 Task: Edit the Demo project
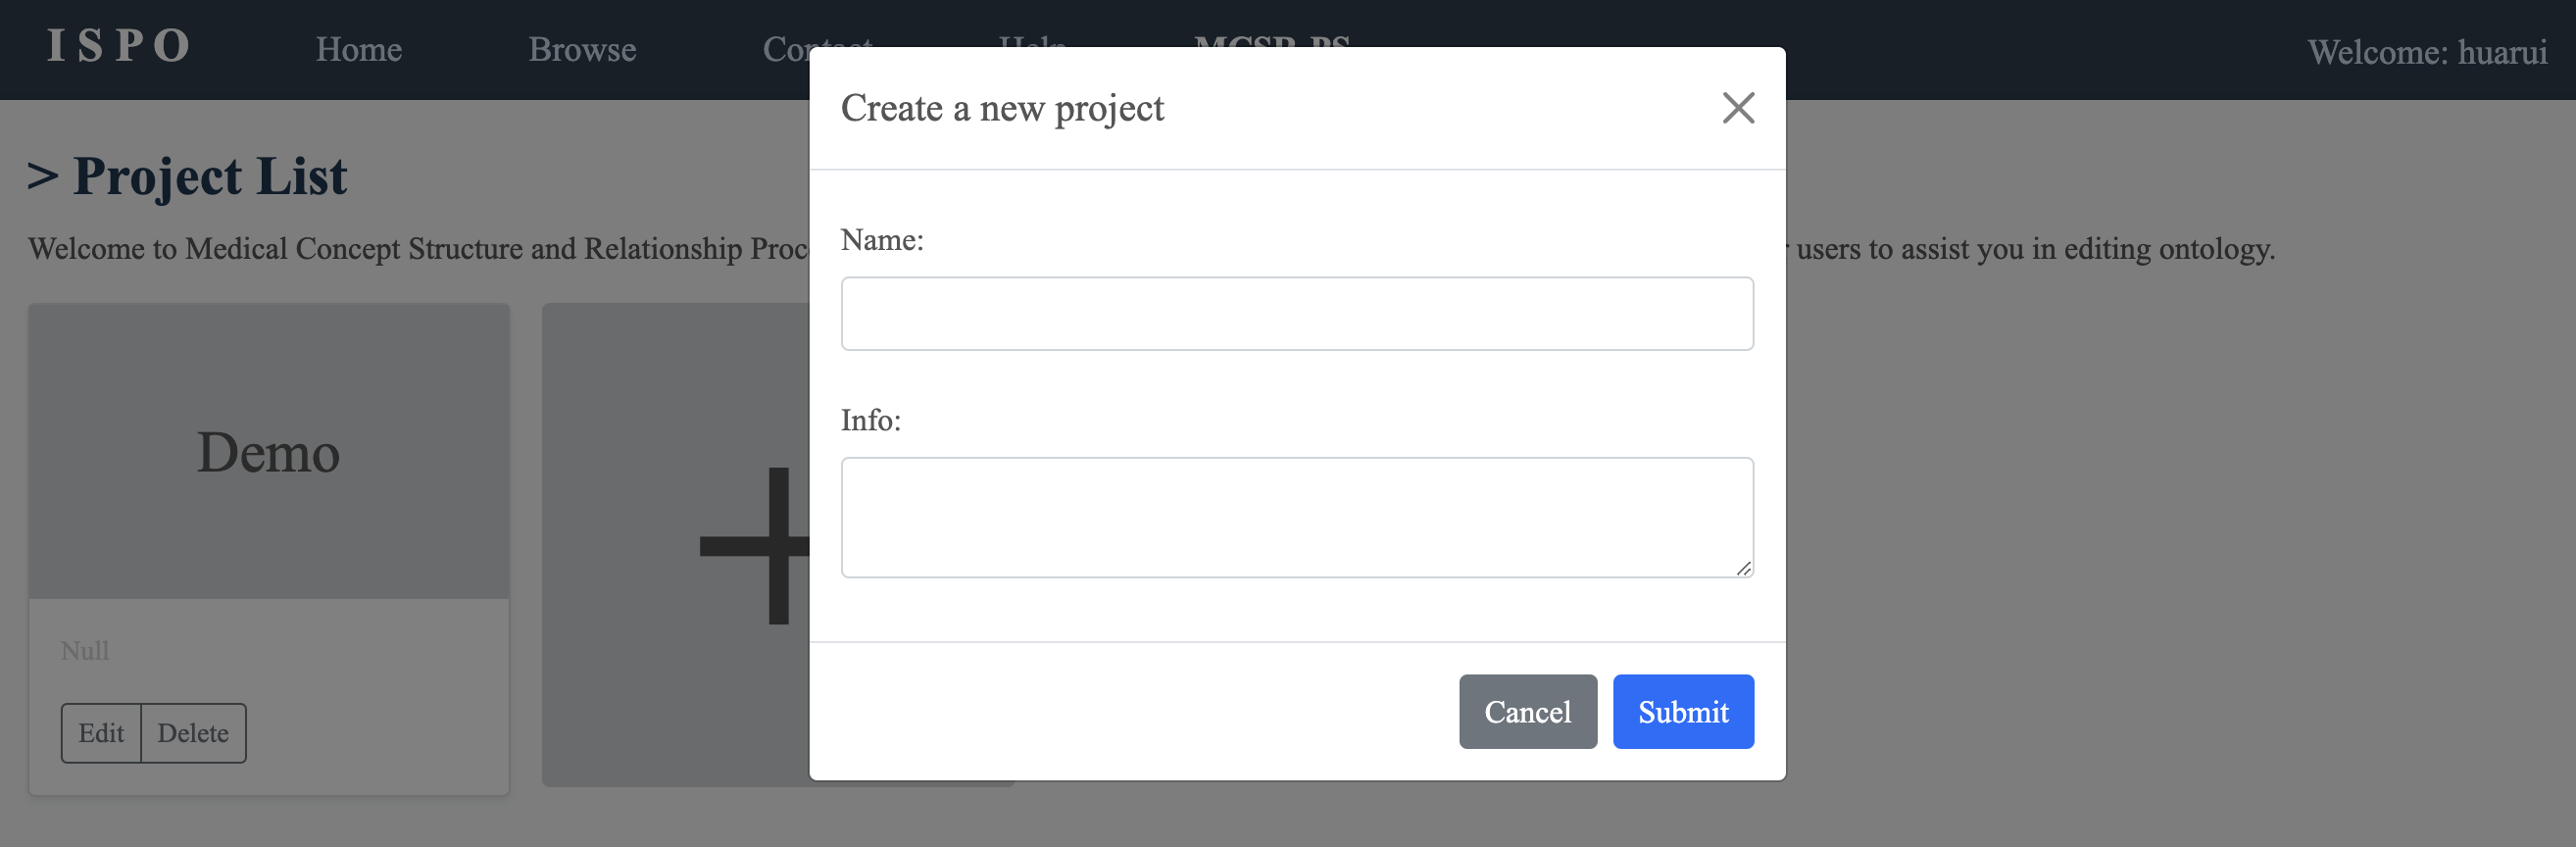pos(101,733)
